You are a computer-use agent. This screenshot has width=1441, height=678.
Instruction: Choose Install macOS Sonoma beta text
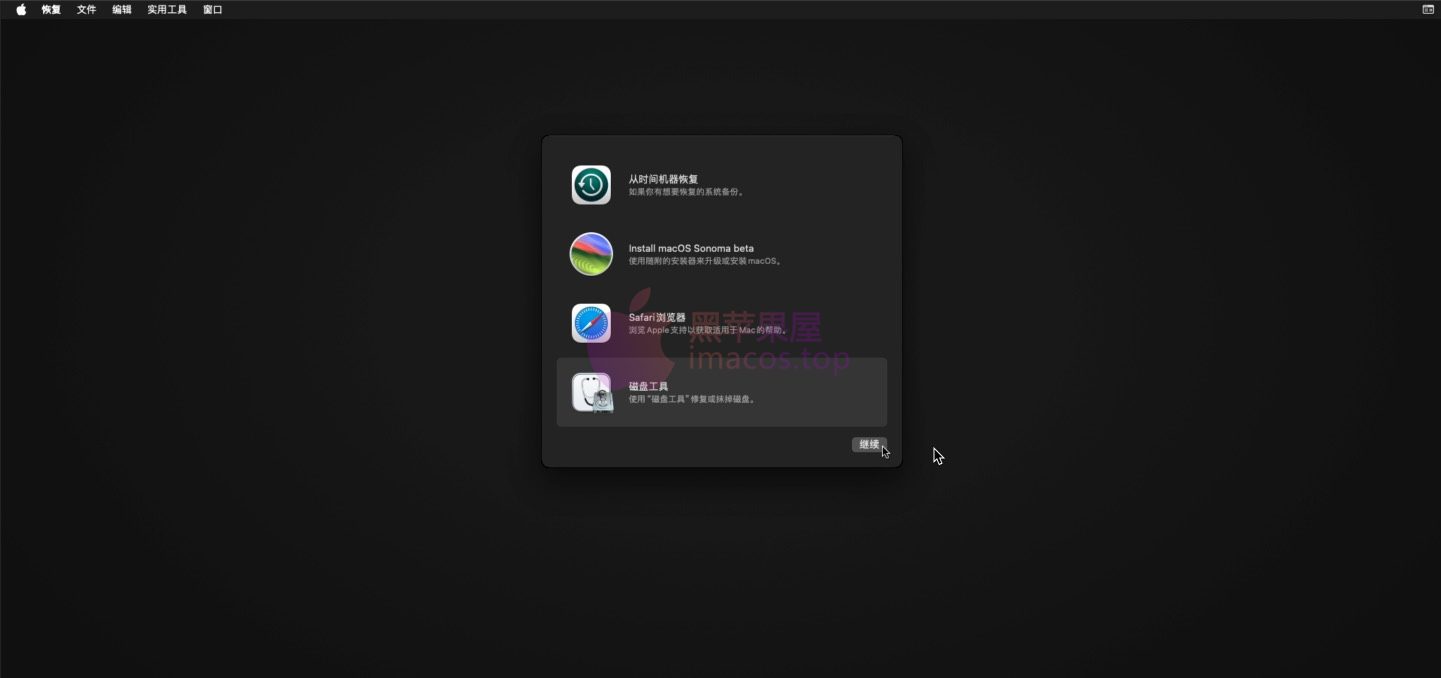pyautogui.click(x=691, y=248)
